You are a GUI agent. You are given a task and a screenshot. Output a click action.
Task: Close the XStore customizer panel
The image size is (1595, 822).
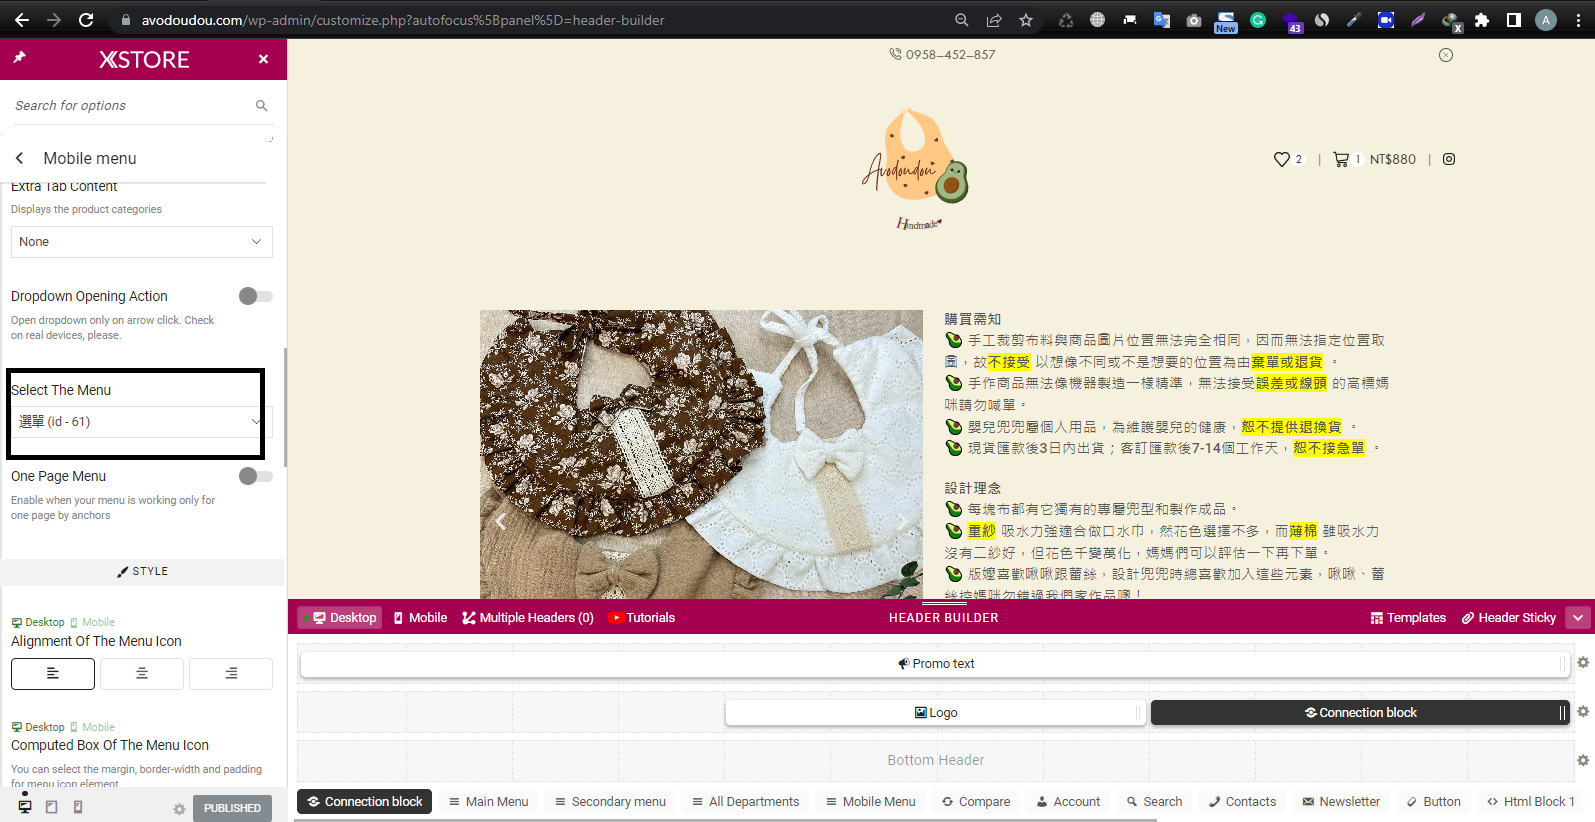pyautogui.click(x=263, y=59)
